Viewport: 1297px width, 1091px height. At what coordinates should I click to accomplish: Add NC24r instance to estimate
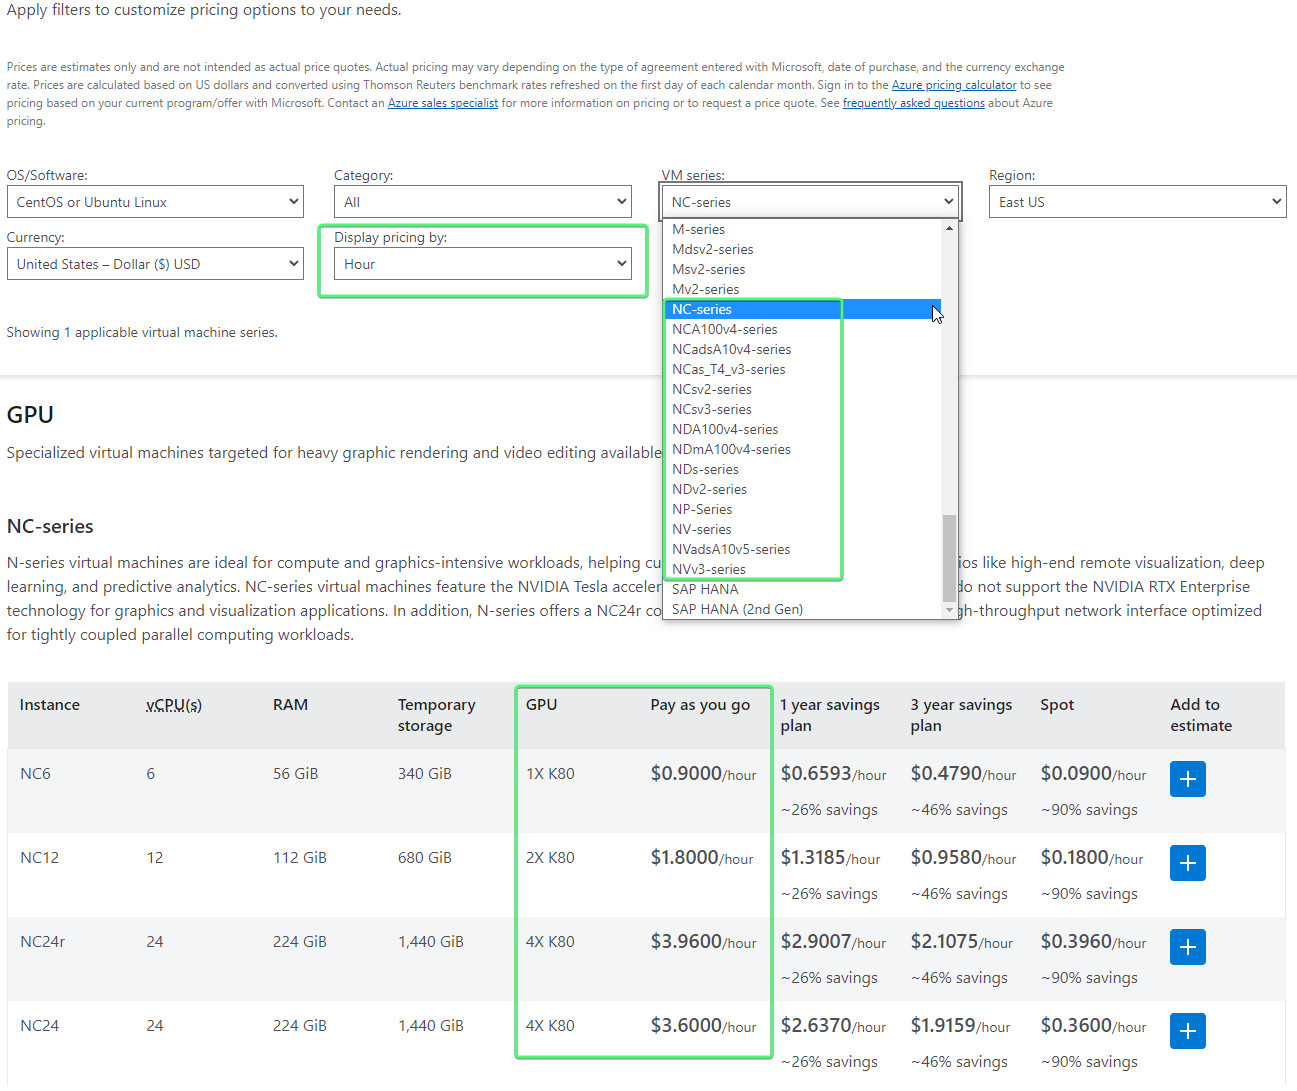click(x=1187, y=947)
